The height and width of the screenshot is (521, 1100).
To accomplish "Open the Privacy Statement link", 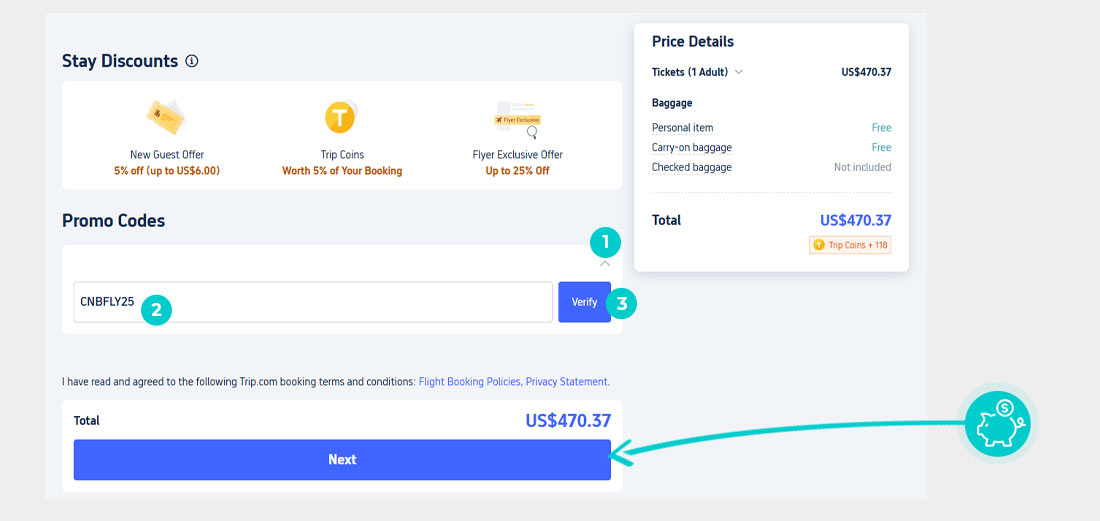I will click(x=567, y=381).
